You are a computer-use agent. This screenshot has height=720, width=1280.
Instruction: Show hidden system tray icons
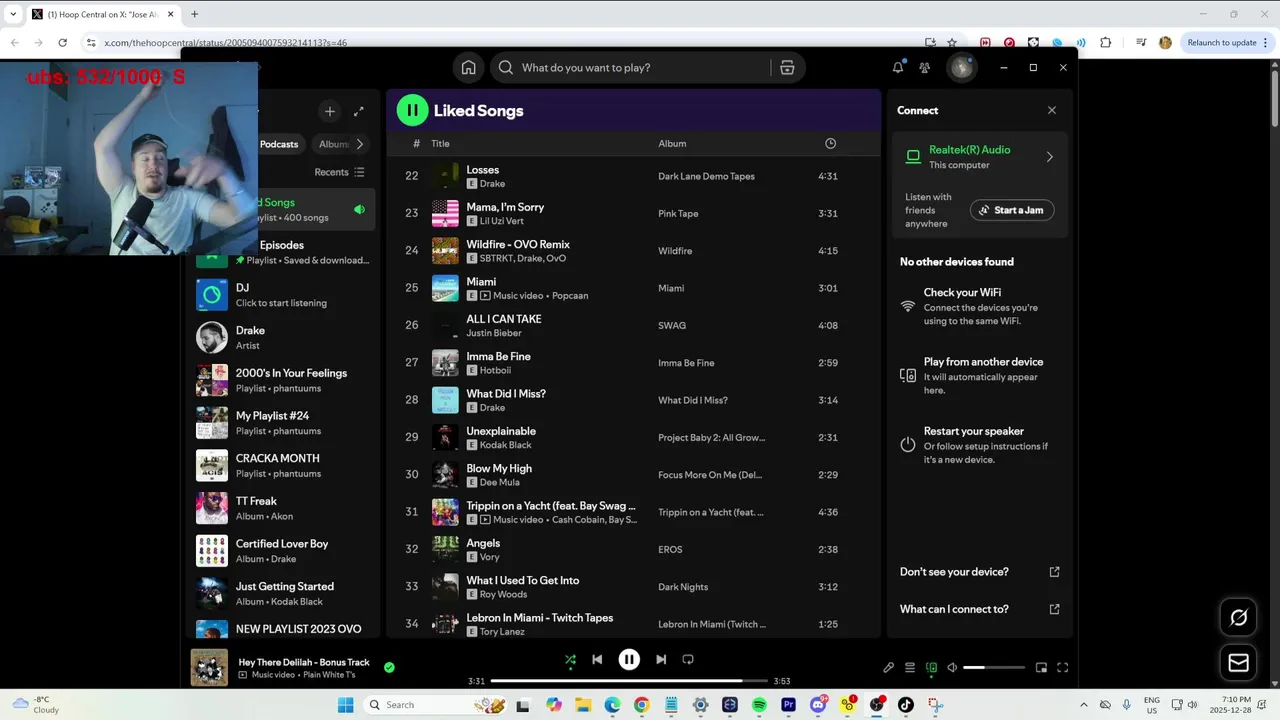pos(1084,705)
